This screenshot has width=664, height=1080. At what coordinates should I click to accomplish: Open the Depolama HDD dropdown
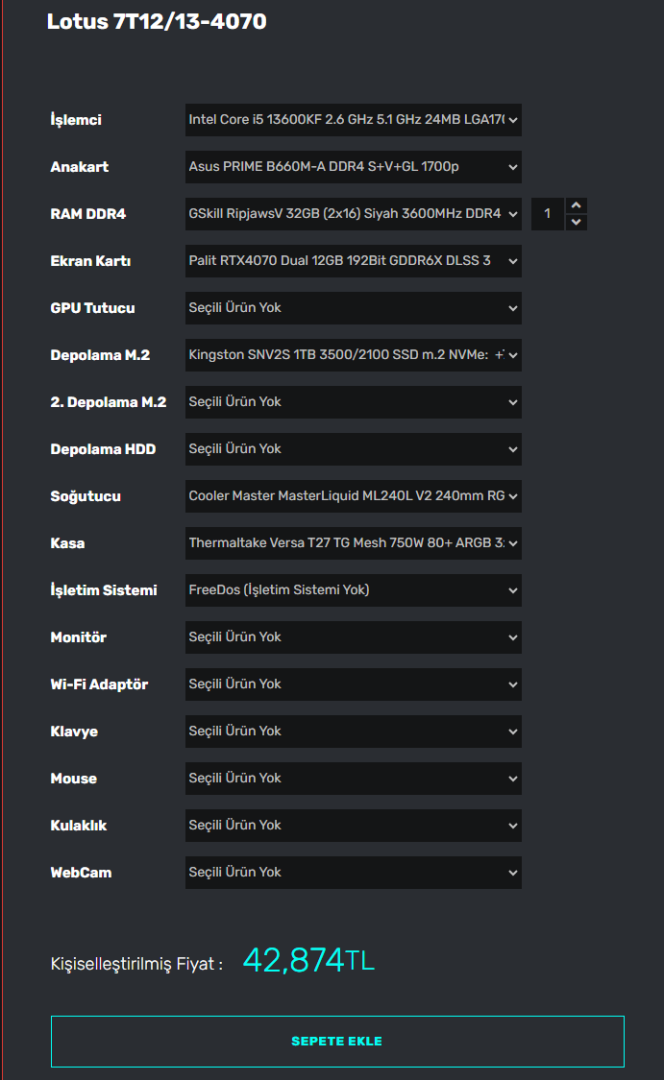pos(353,449)
